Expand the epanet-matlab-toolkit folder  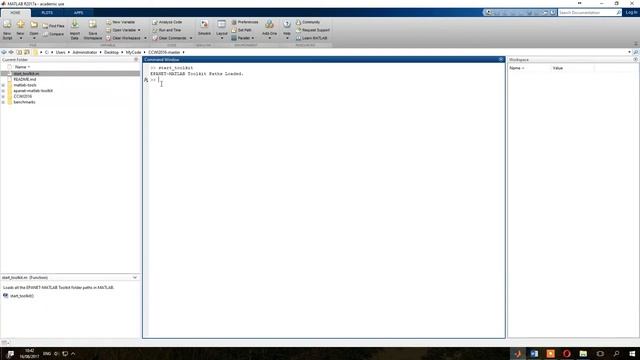tap(3, 91)
